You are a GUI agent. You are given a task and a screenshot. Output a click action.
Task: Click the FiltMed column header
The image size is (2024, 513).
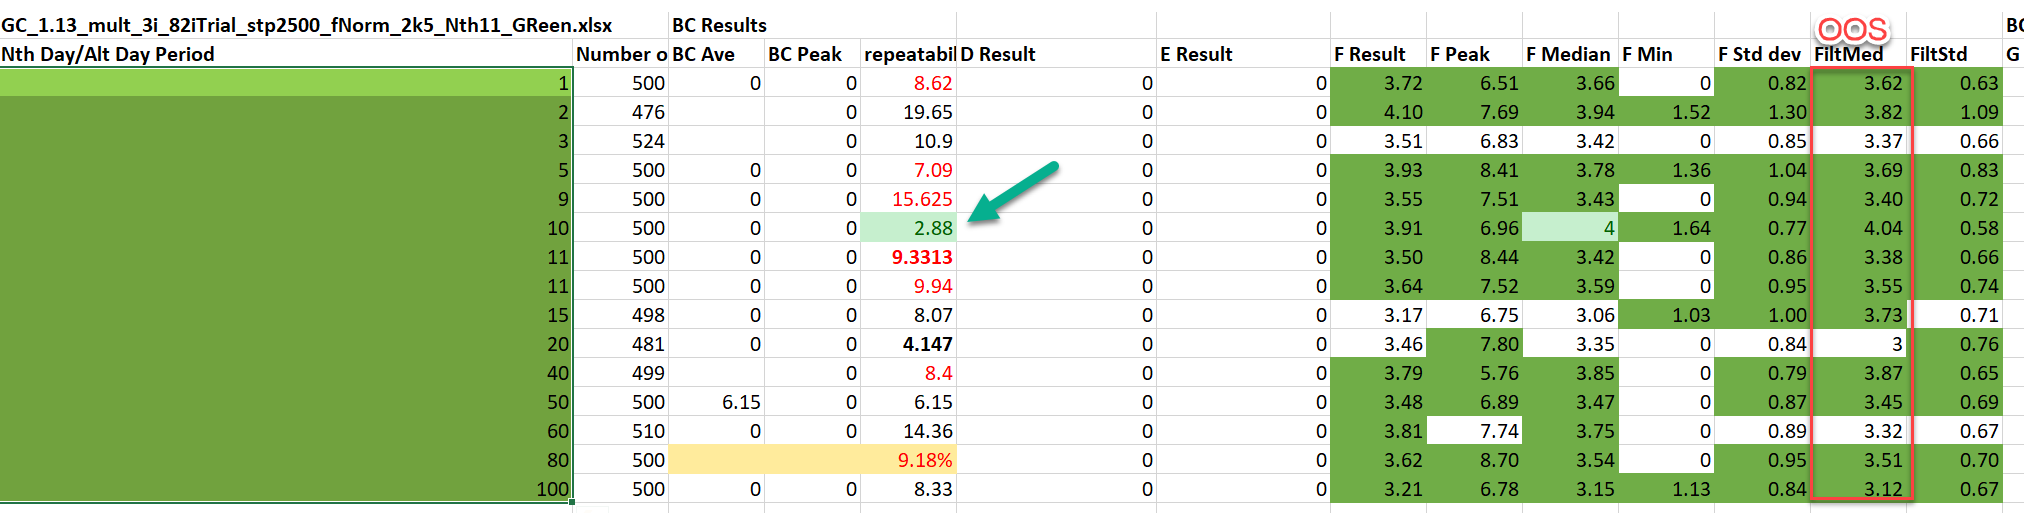1848,55
